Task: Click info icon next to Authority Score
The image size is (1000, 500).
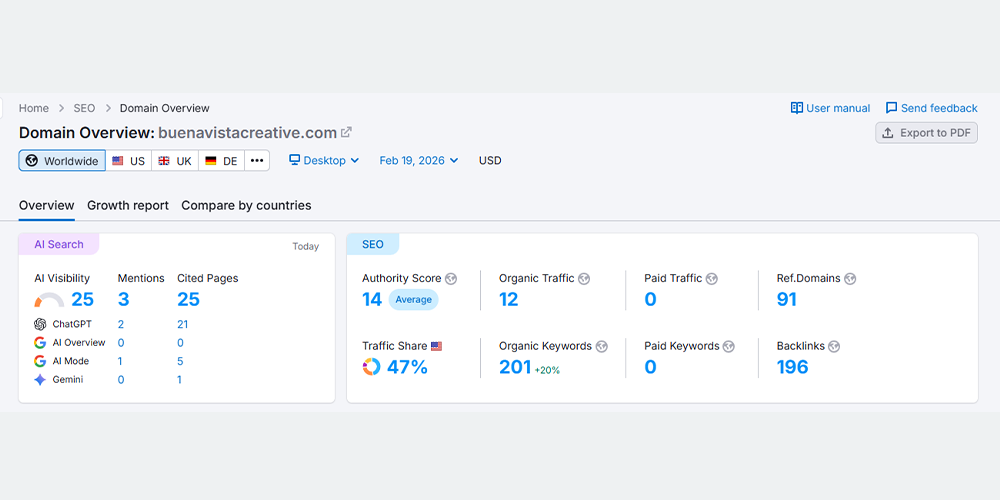Action: pos(451,279)
